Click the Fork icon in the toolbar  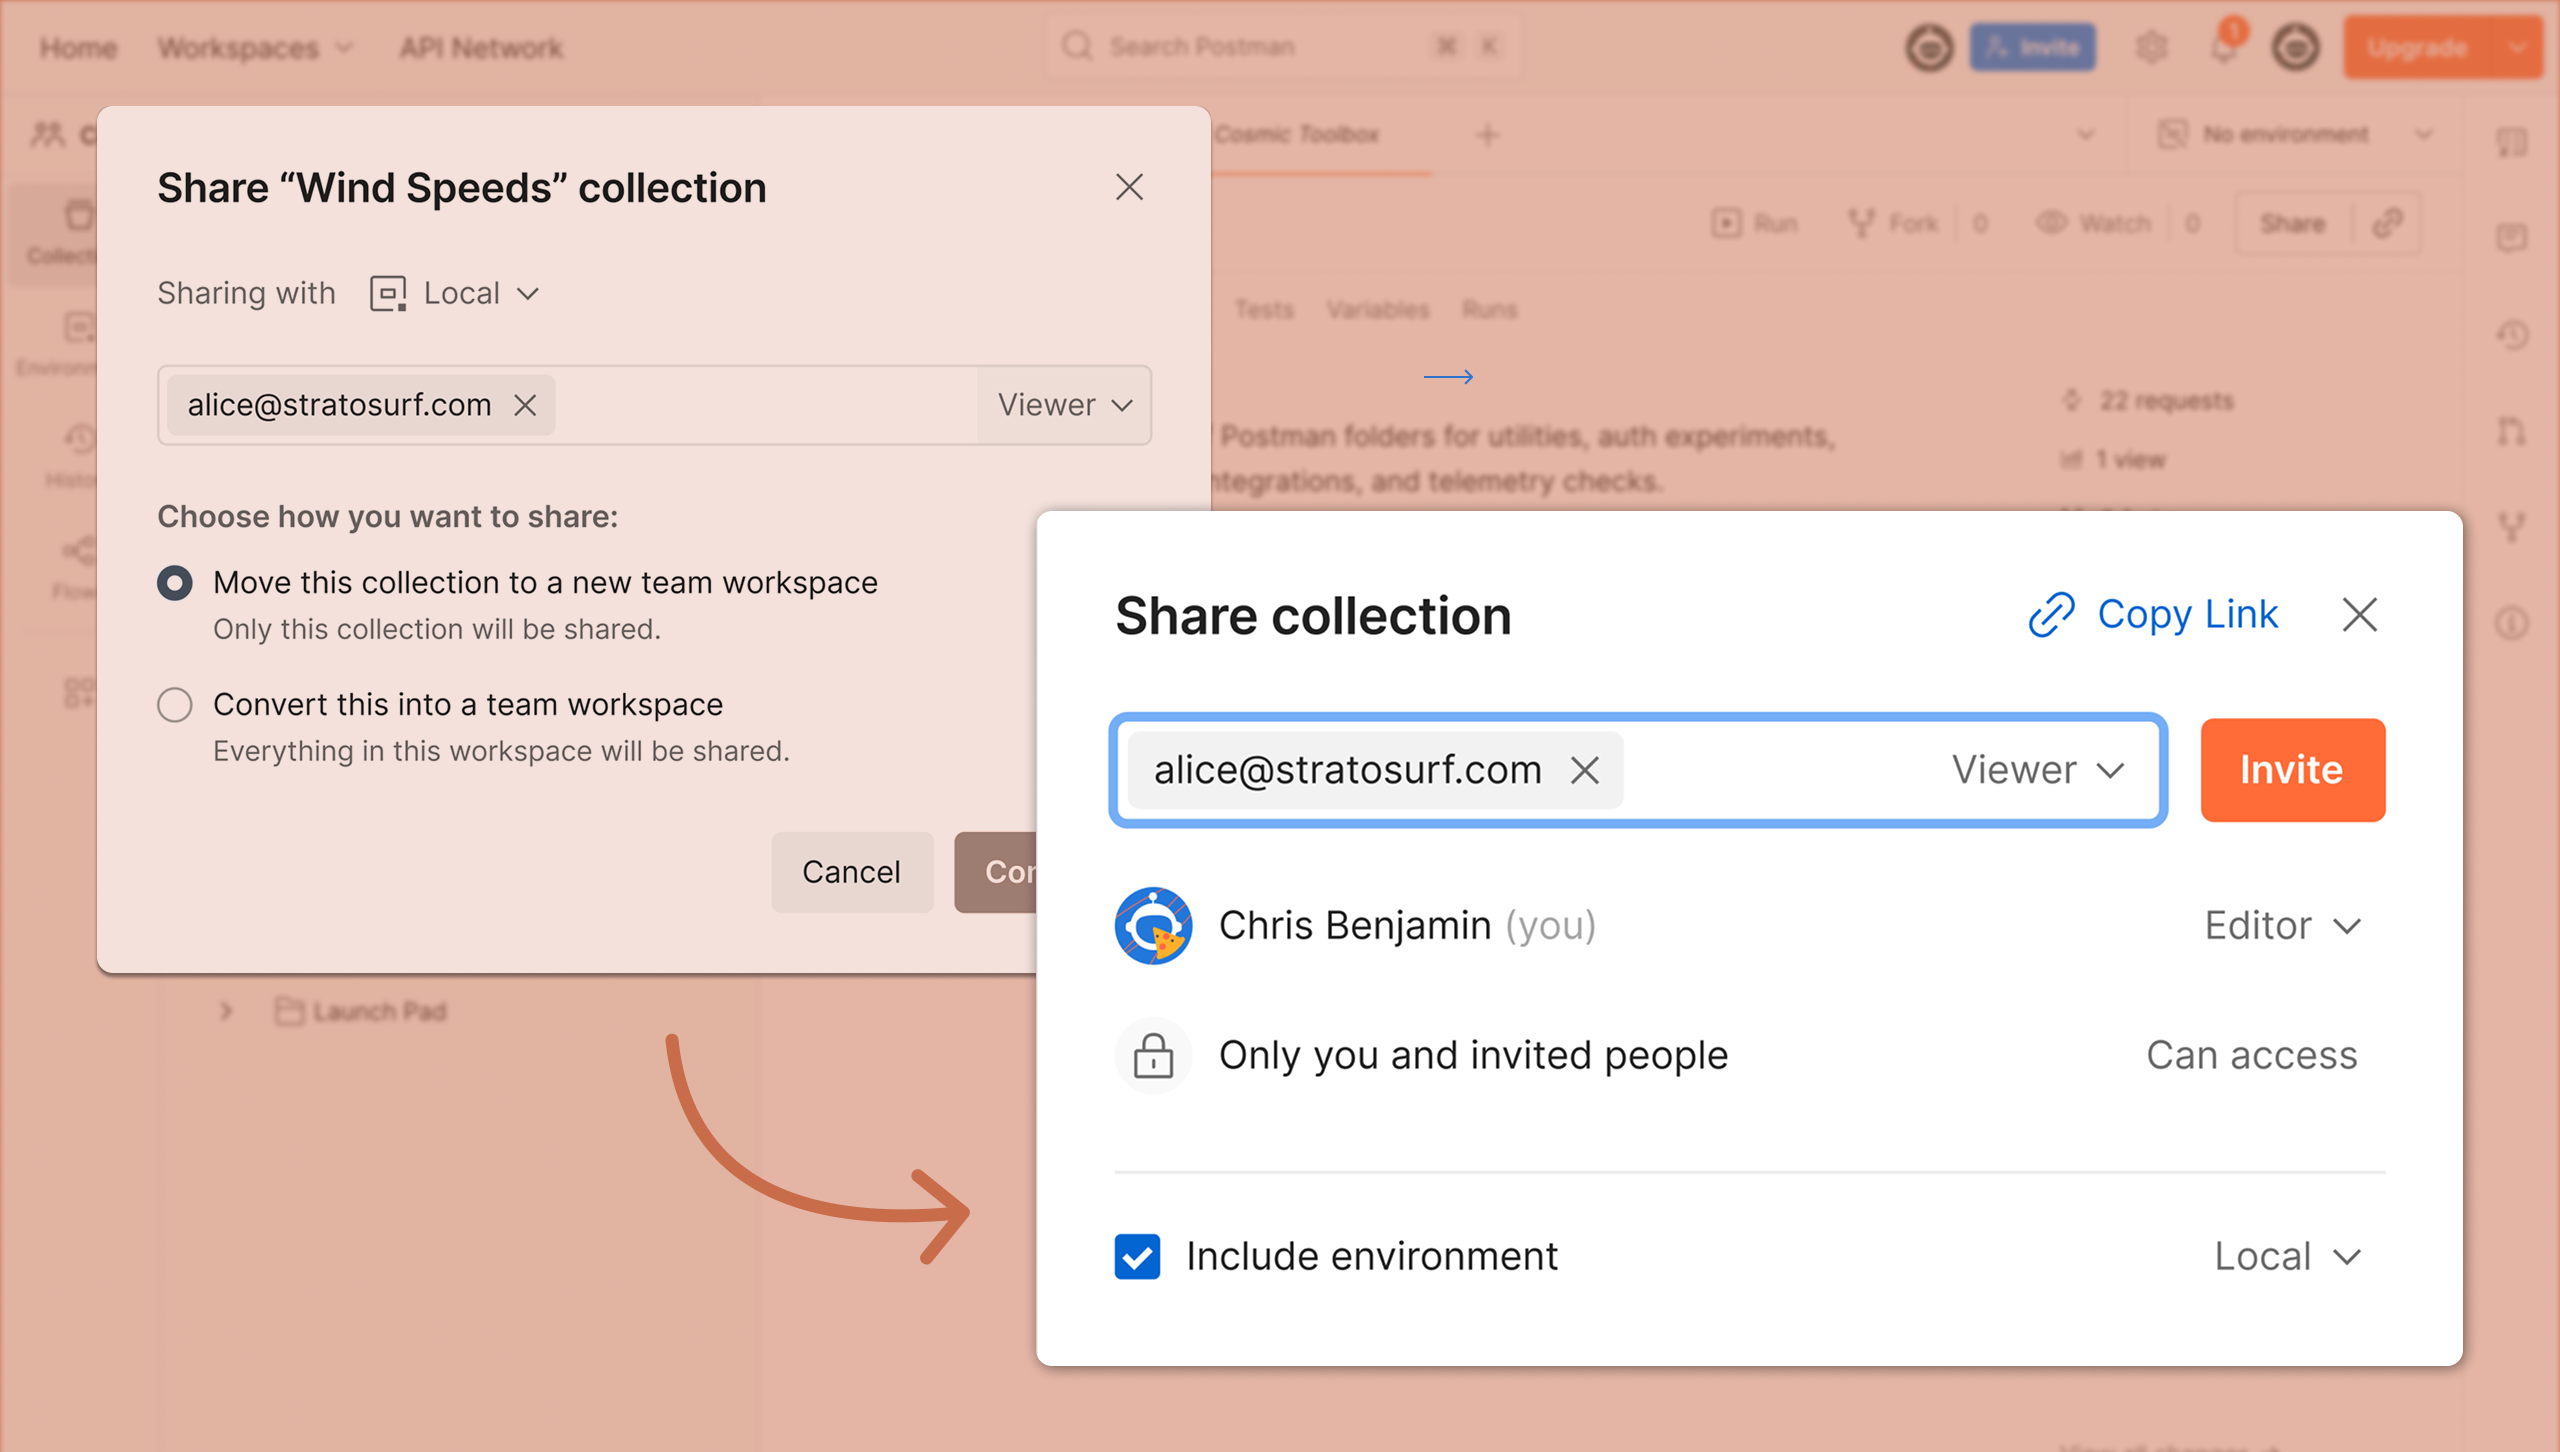(1861, 223)
